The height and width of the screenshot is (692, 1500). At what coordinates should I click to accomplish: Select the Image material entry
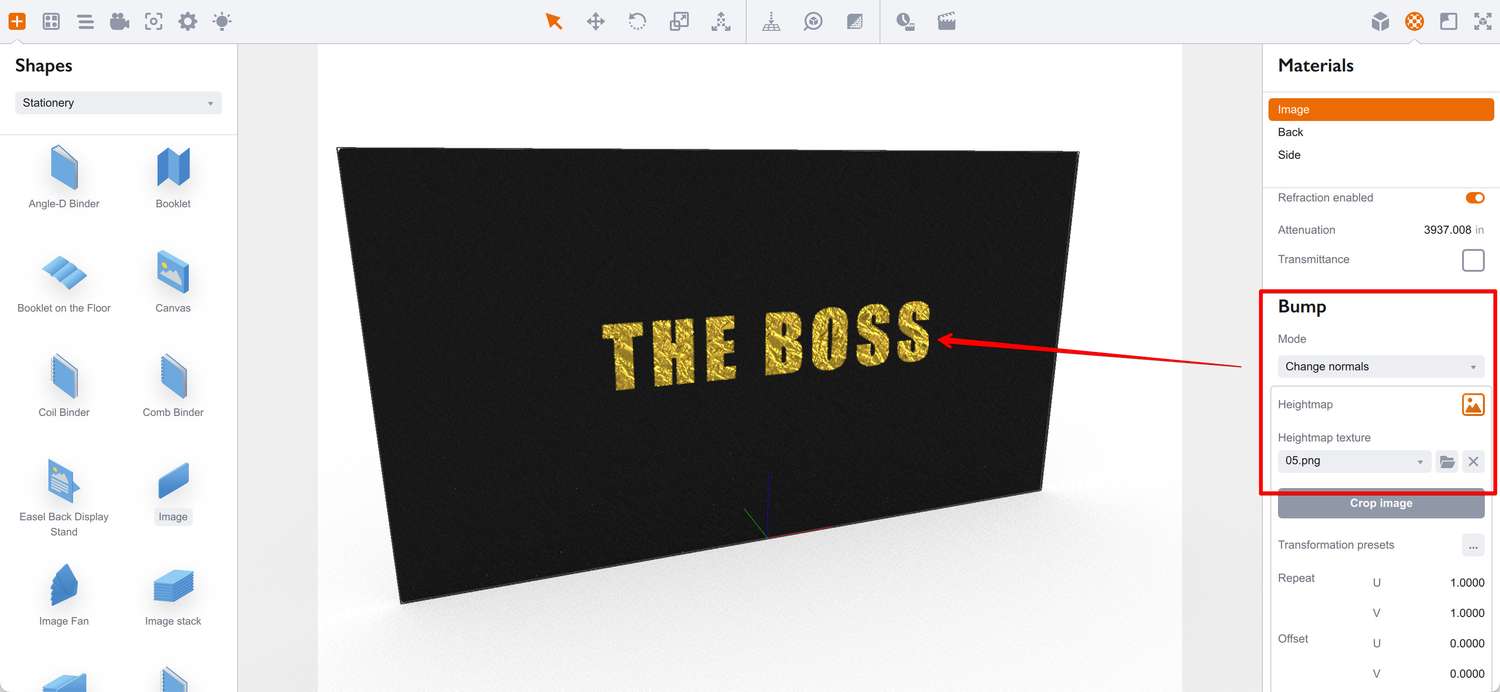pos(1381,110)
